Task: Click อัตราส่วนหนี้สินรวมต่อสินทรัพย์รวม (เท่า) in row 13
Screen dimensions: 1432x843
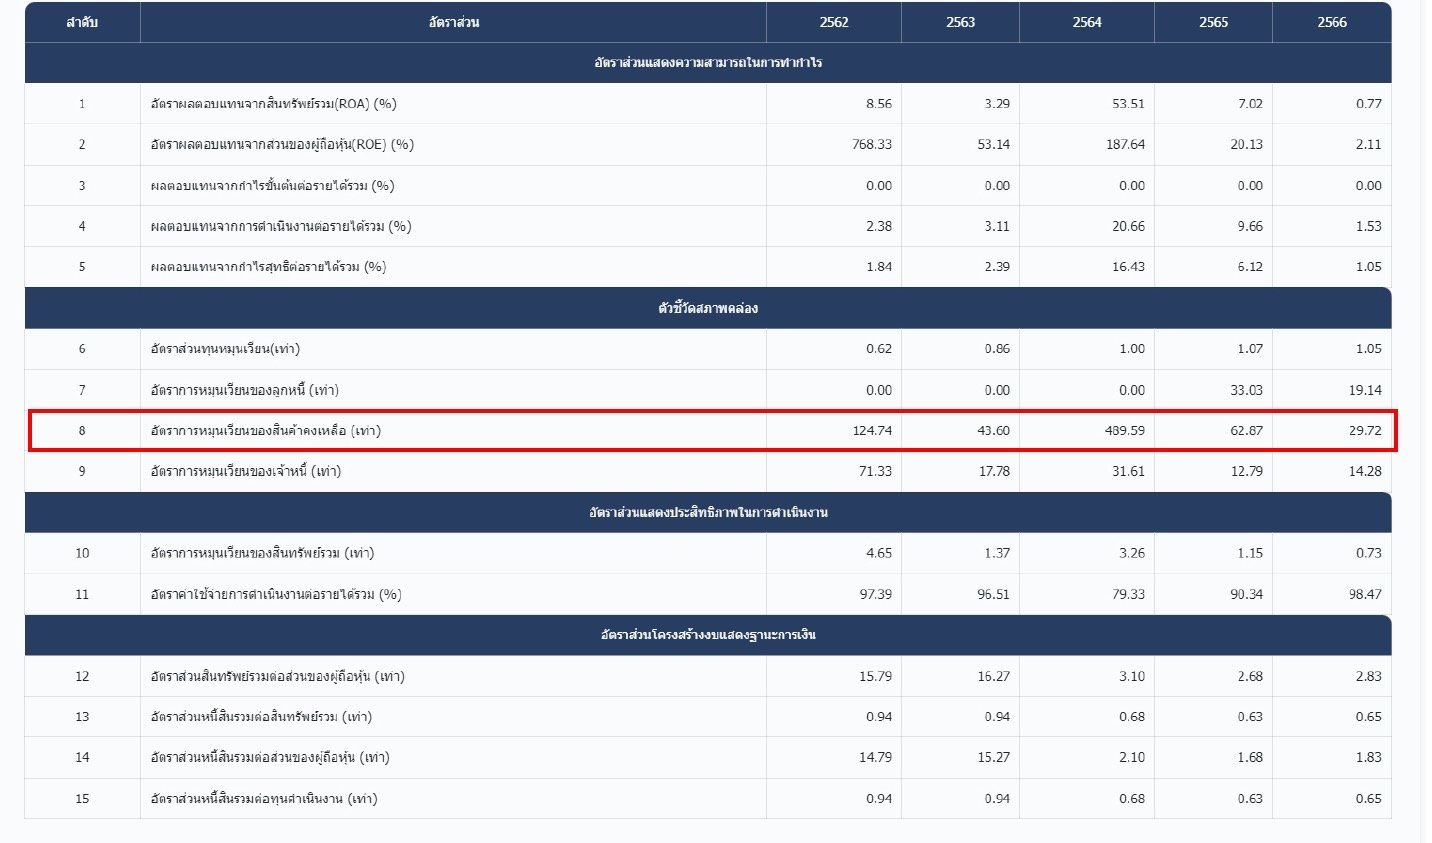Action: coord(261,717)
